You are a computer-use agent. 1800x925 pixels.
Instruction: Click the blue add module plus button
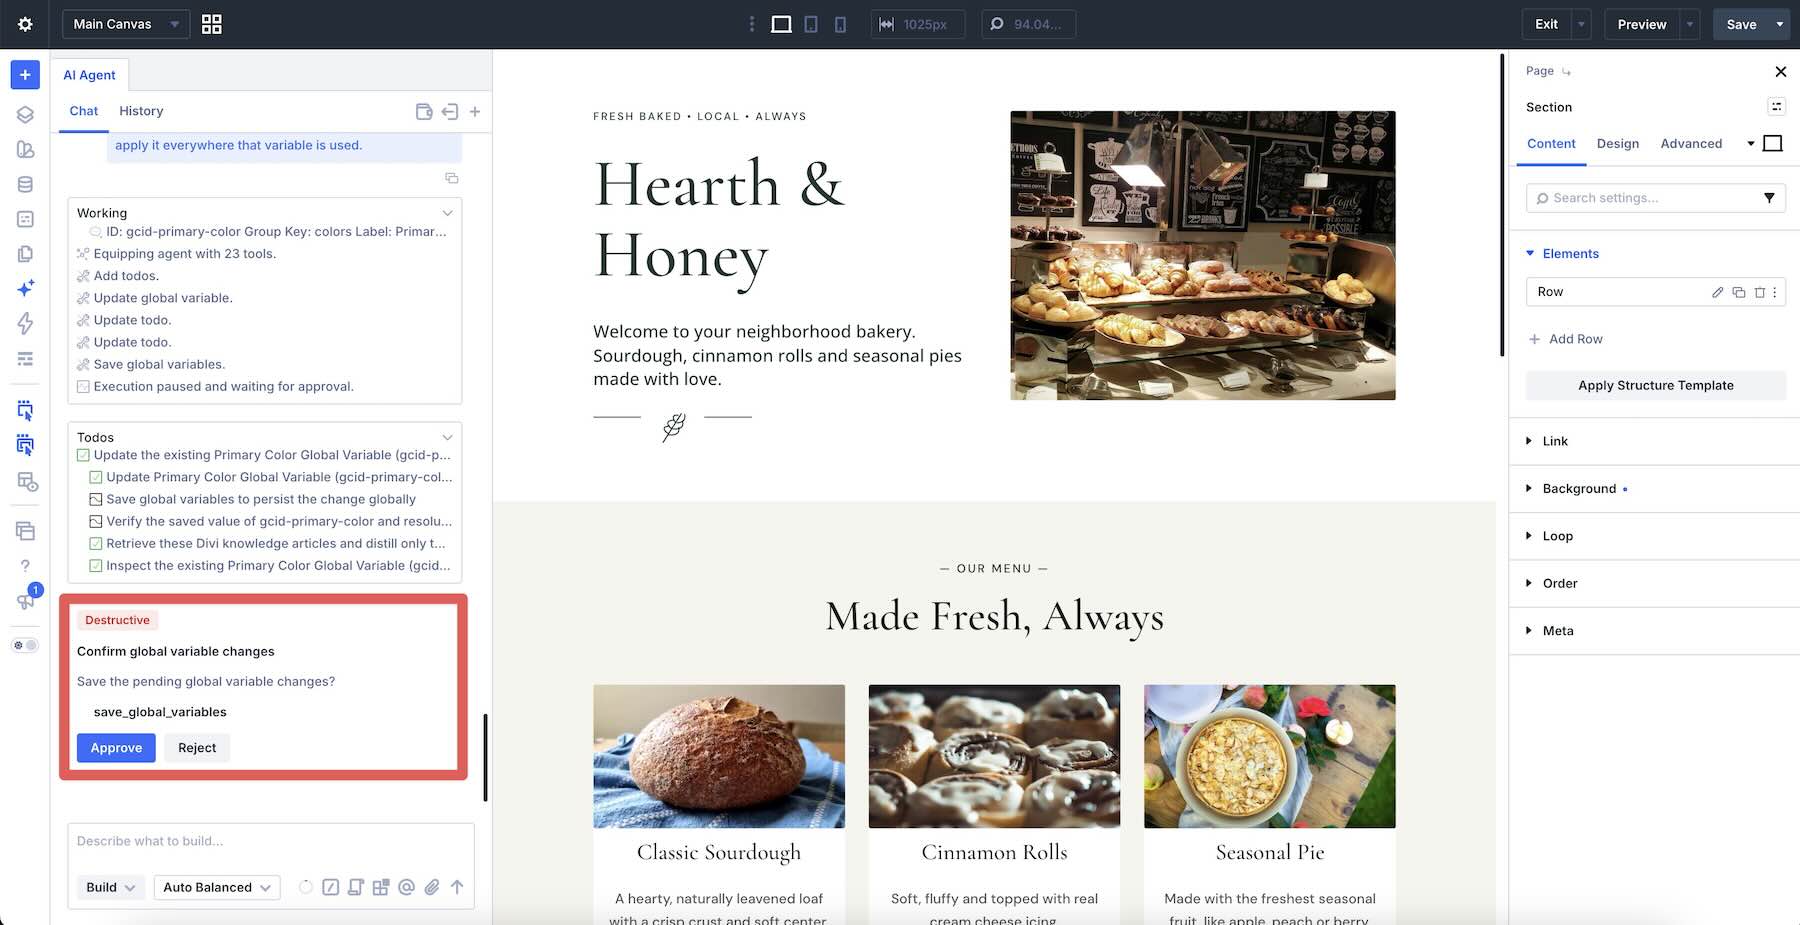pos(25,75)
